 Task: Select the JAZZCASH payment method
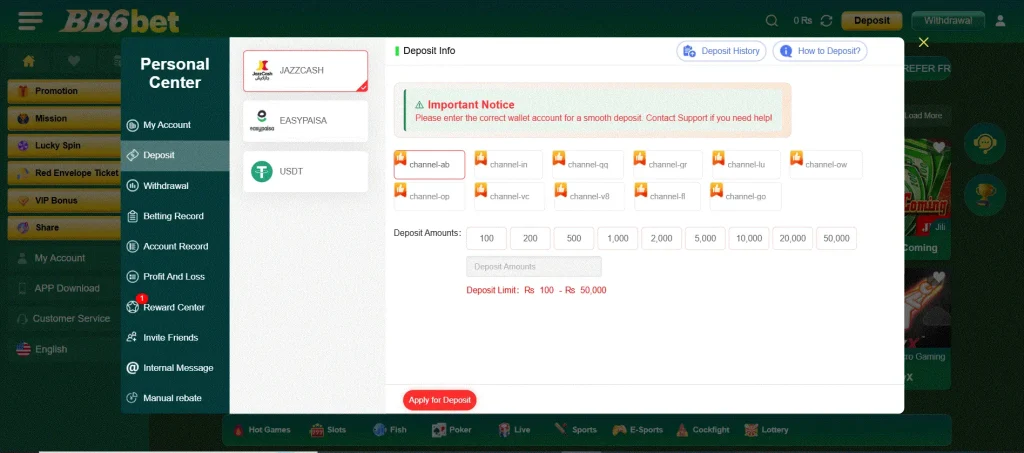[x=305, y=70]
